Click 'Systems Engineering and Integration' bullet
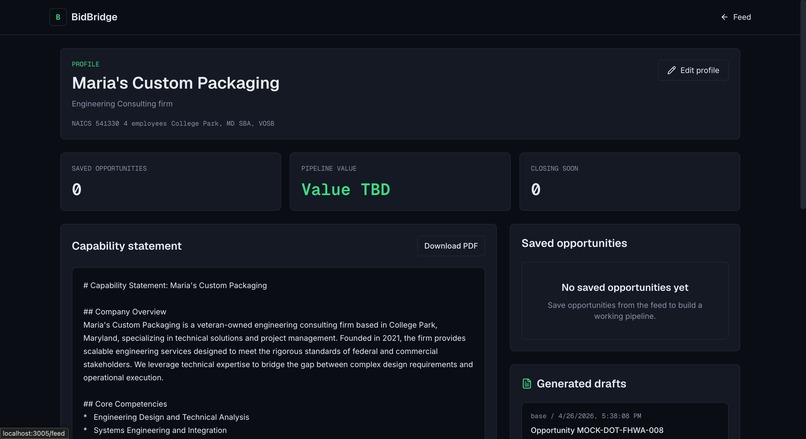Screen dimensions: 806x439 click(160, 430)
